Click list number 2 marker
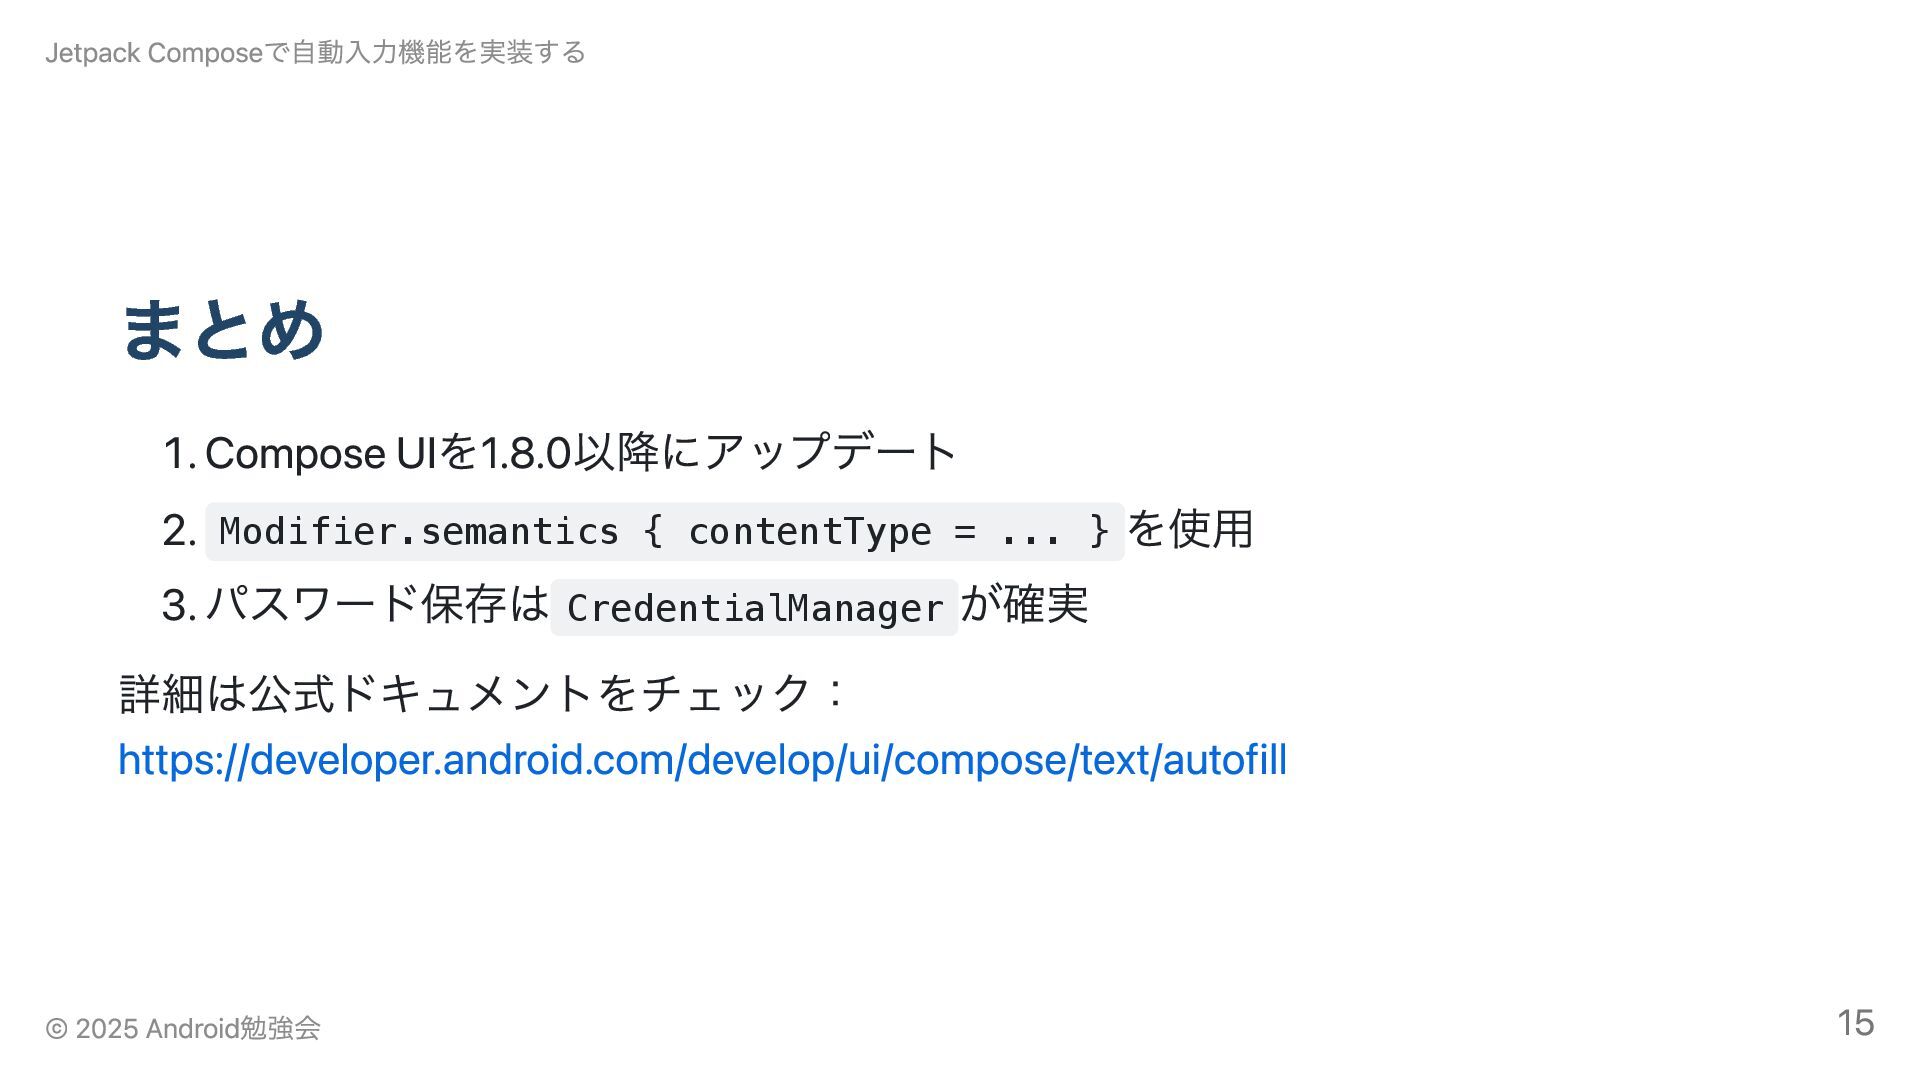This screenshot has height=1080, width=1920. pos(179,530)
